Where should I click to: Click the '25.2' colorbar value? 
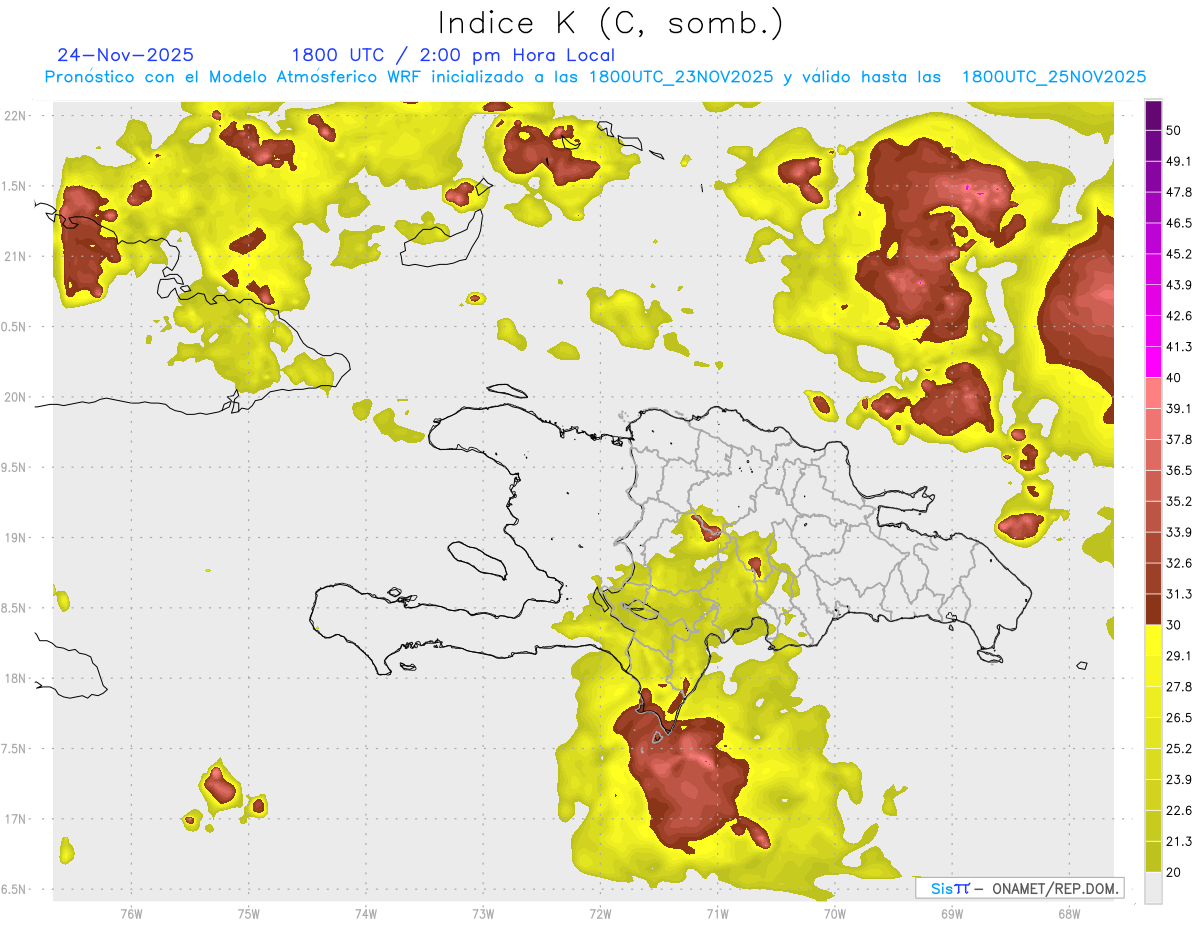coord(1179,748)
